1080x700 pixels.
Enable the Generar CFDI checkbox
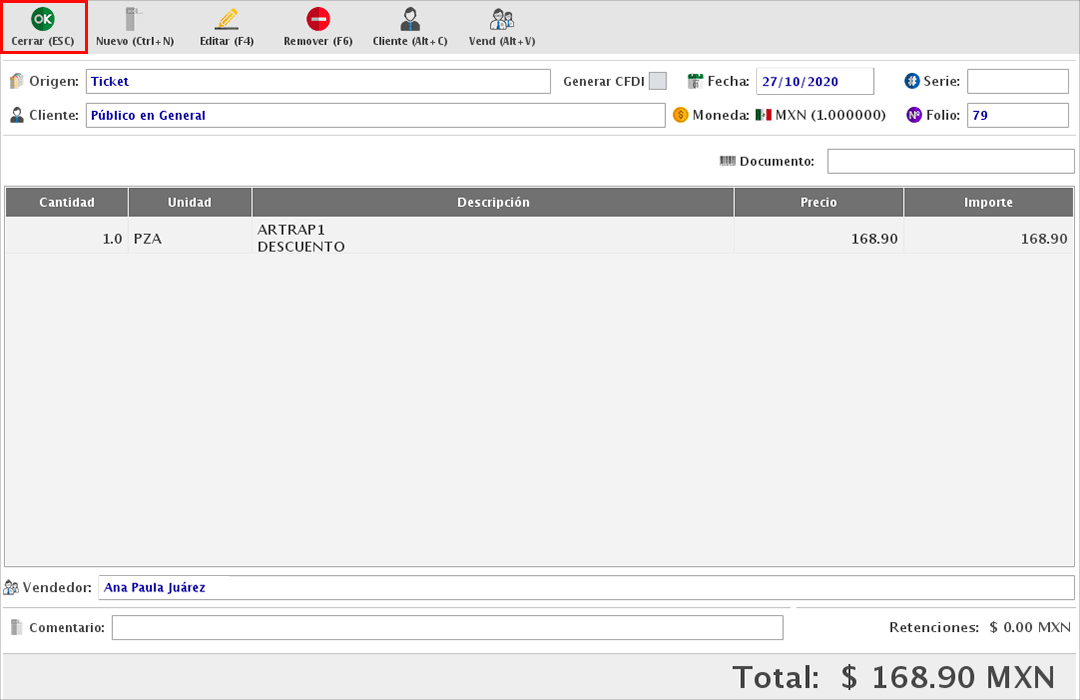pyautogui.click(x=657, y=81)
